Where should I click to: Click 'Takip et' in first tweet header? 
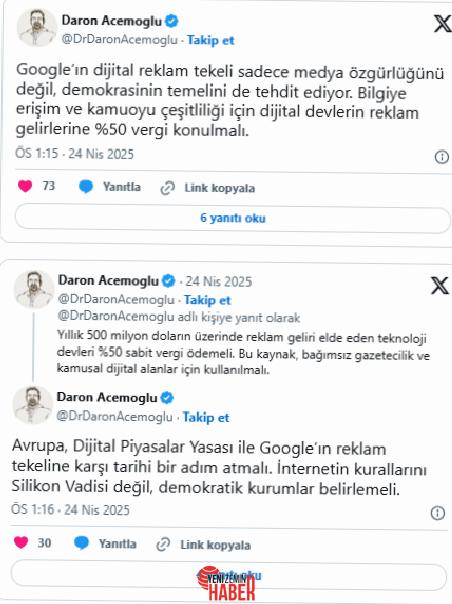click(210, 40)
